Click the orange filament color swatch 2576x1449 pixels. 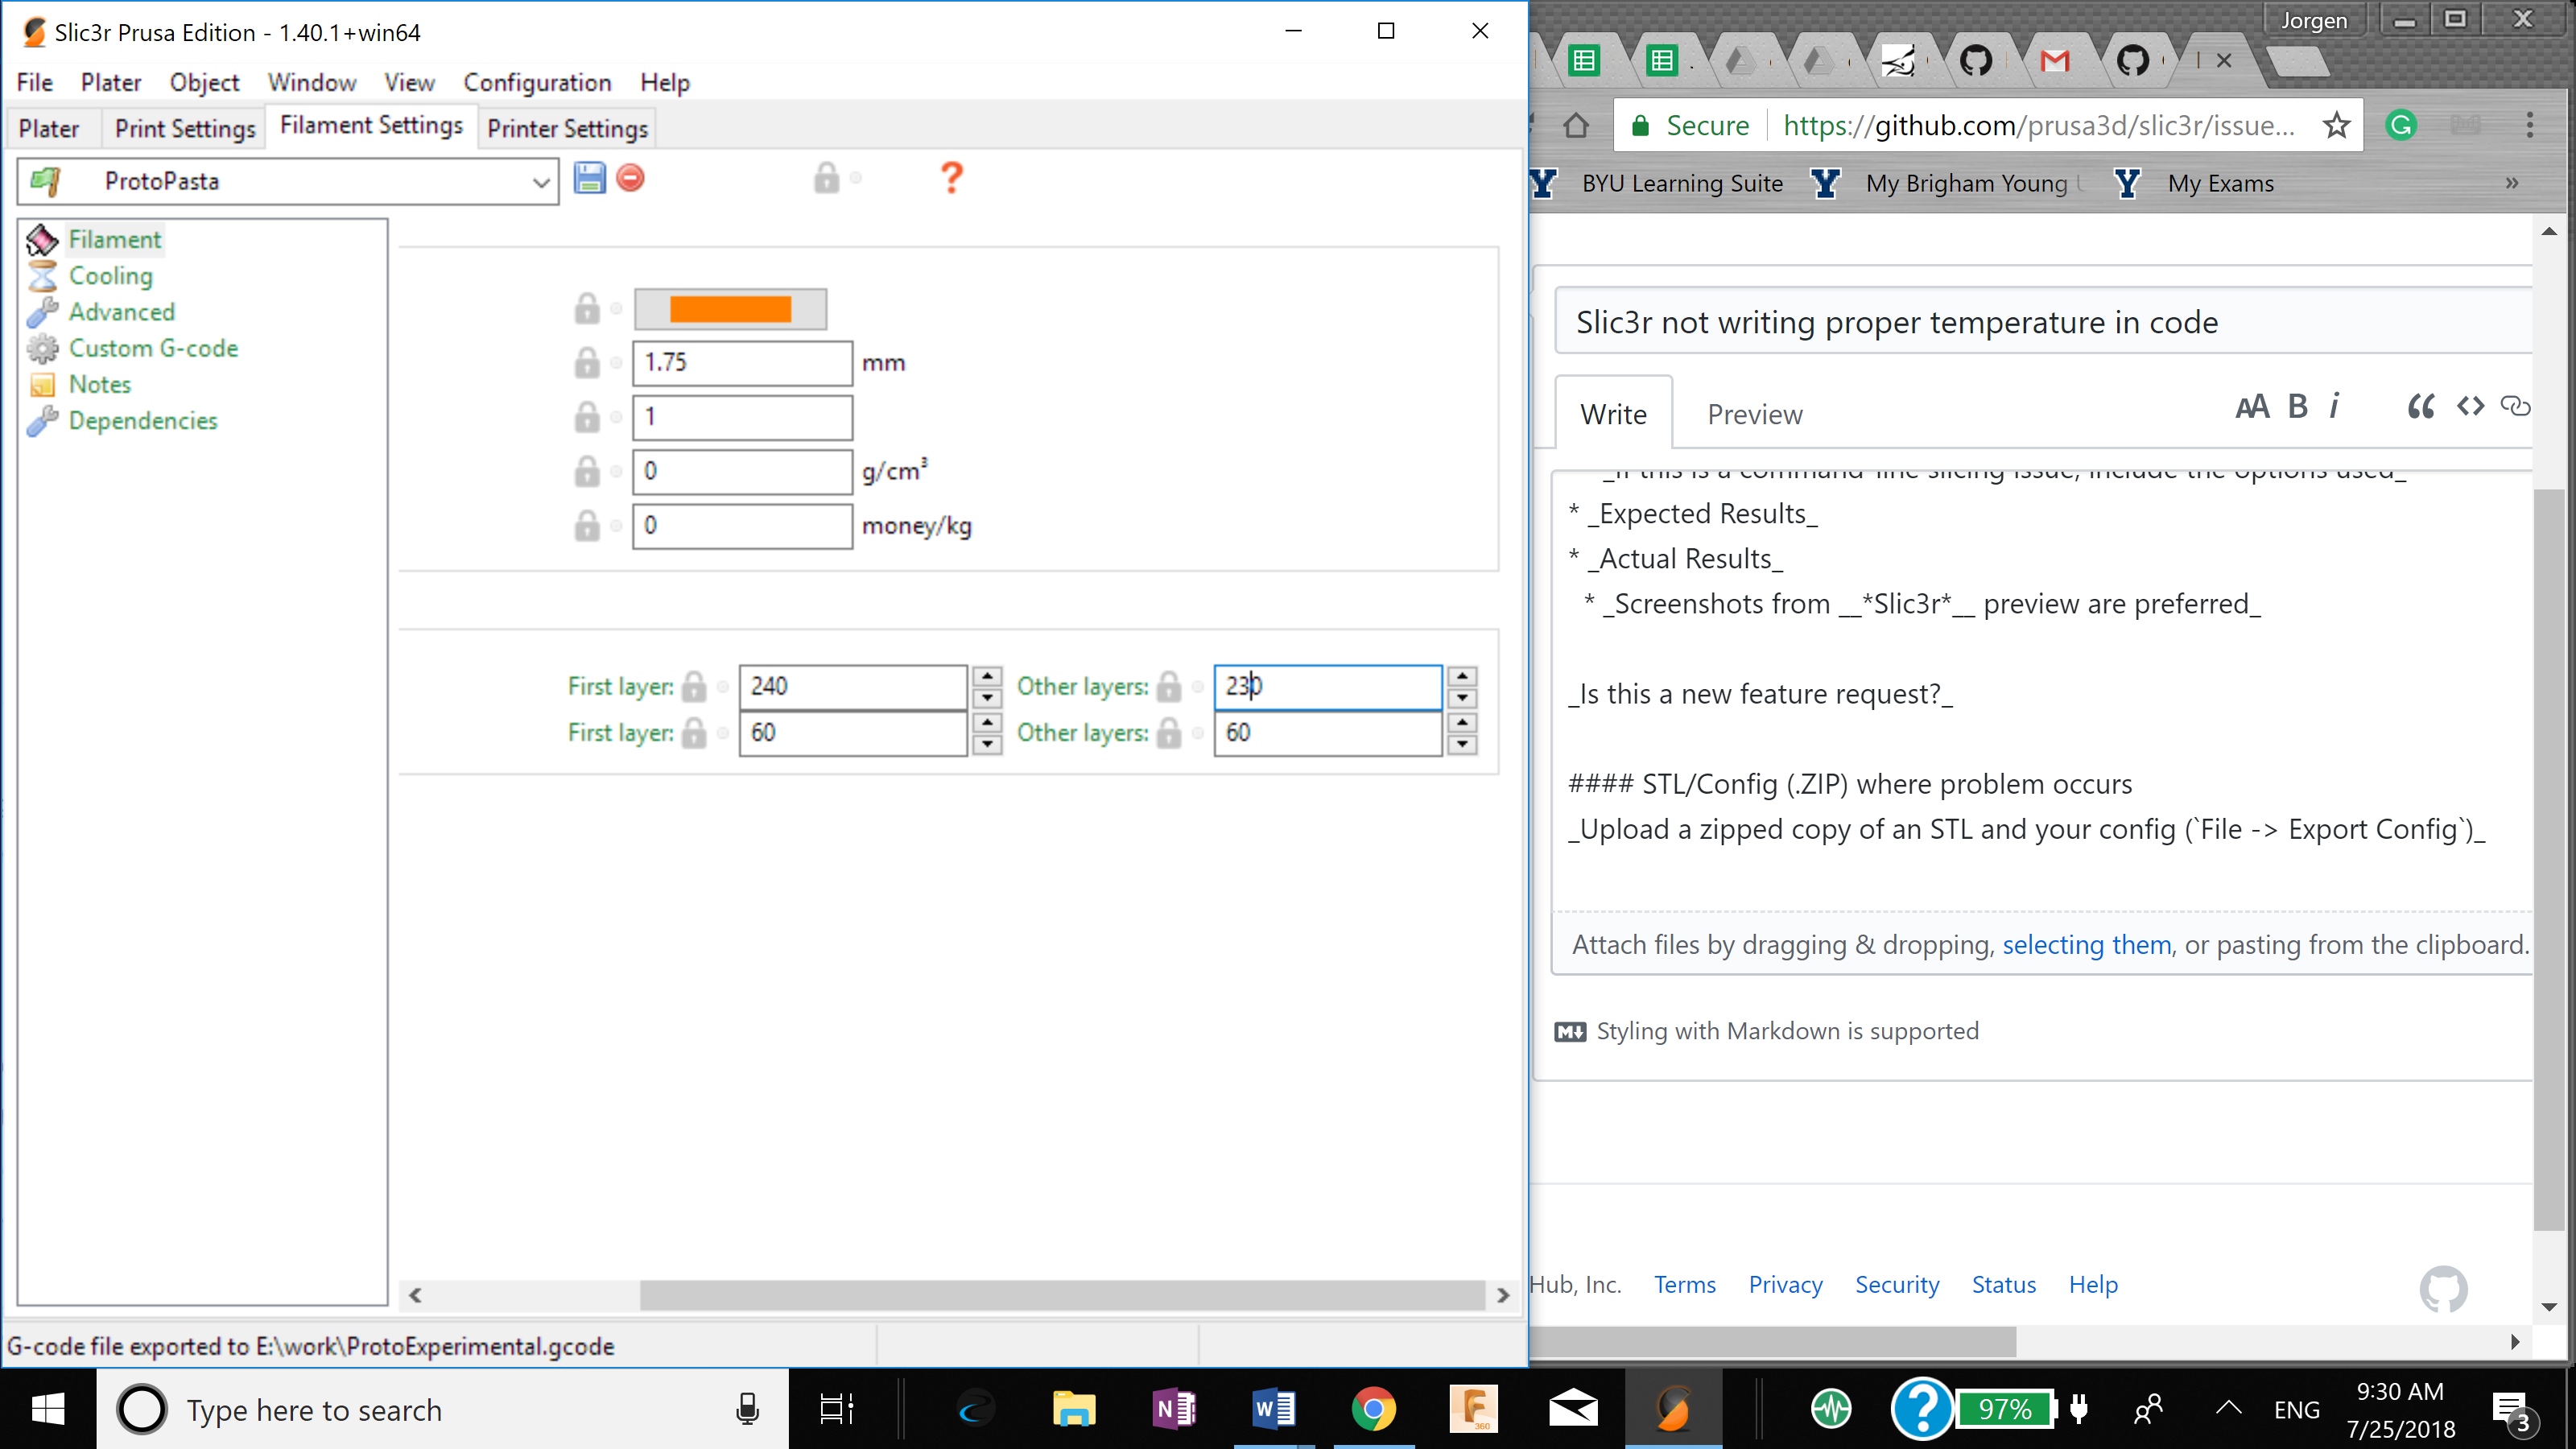(730, 308)
